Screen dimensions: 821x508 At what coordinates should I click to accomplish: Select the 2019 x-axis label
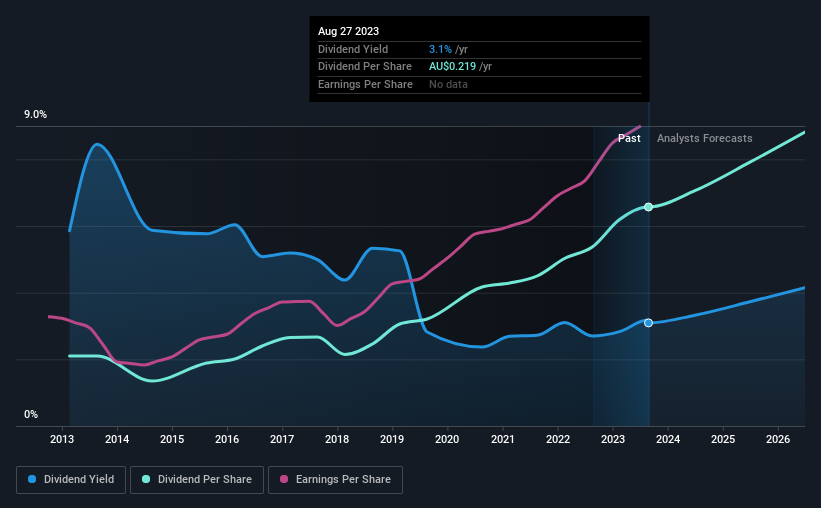[392, 439]
